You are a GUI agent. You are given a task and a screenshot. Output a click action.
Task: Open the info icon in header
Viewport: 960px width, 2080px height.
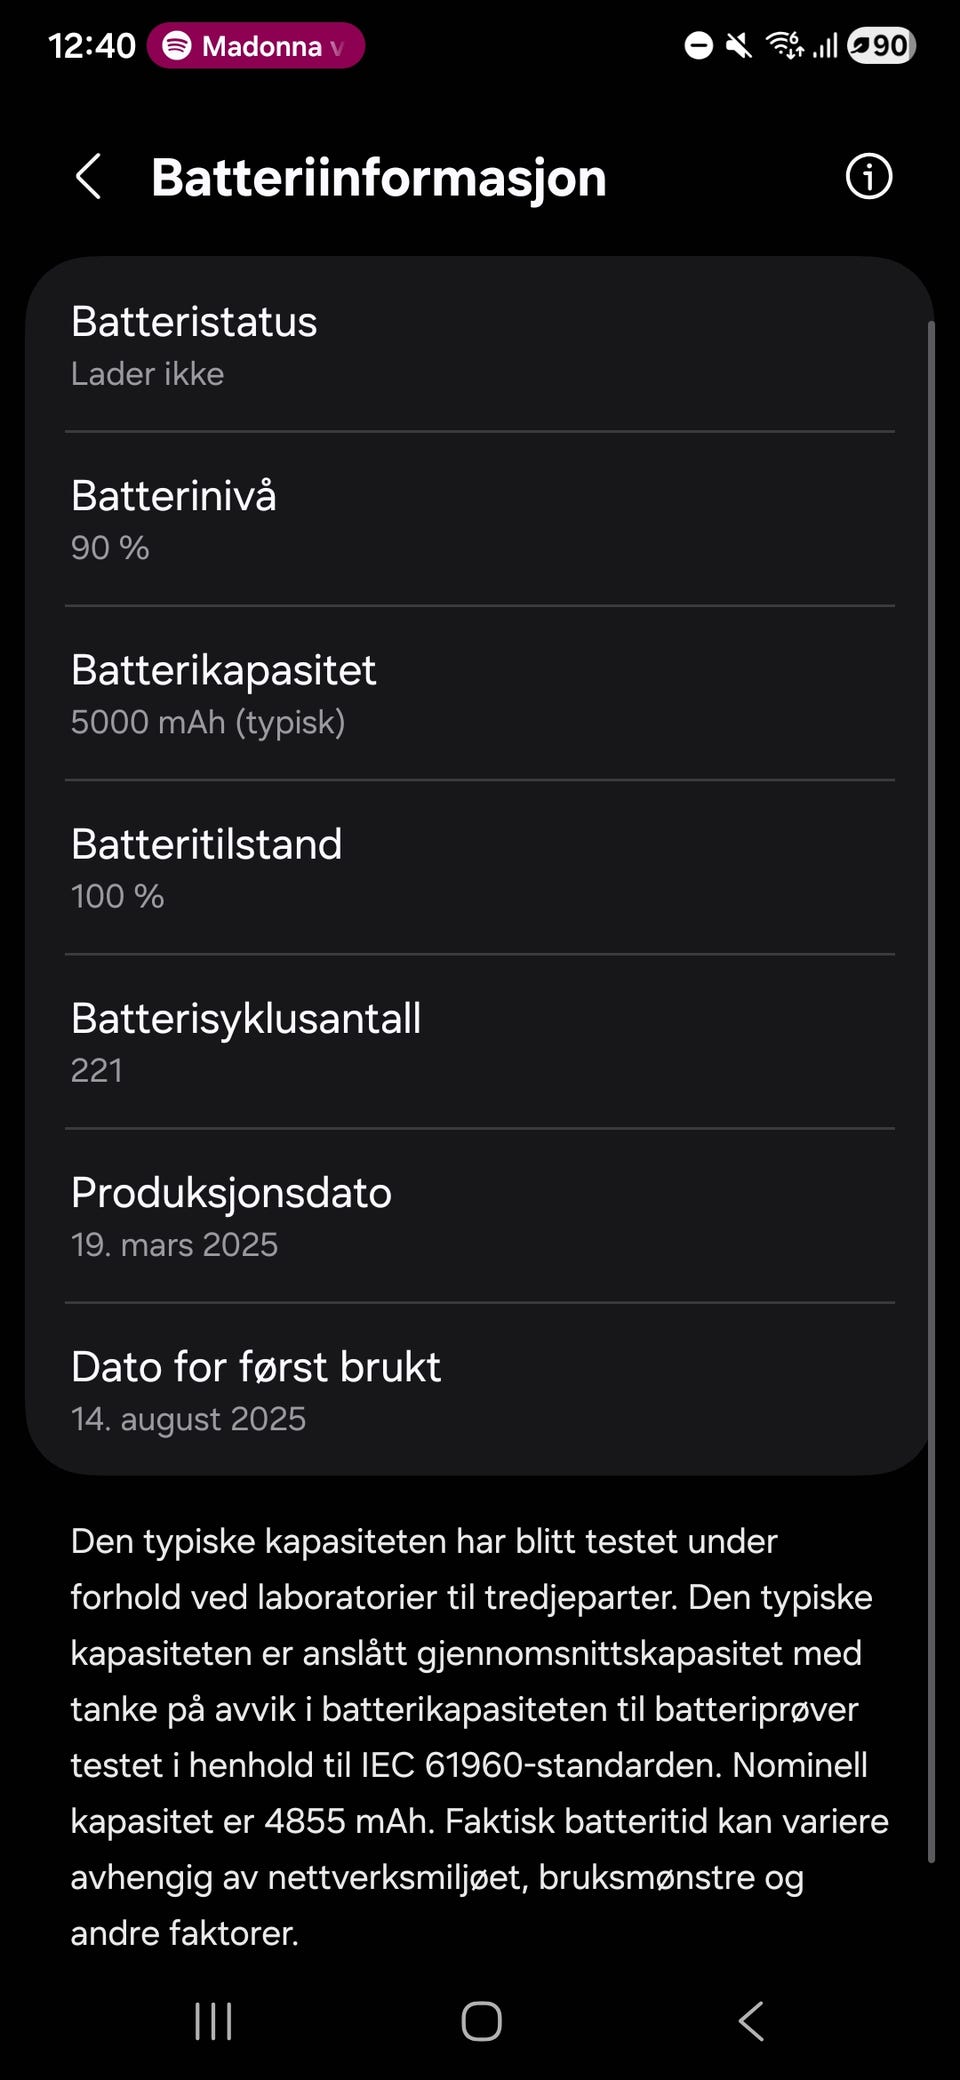coord(868,177)
